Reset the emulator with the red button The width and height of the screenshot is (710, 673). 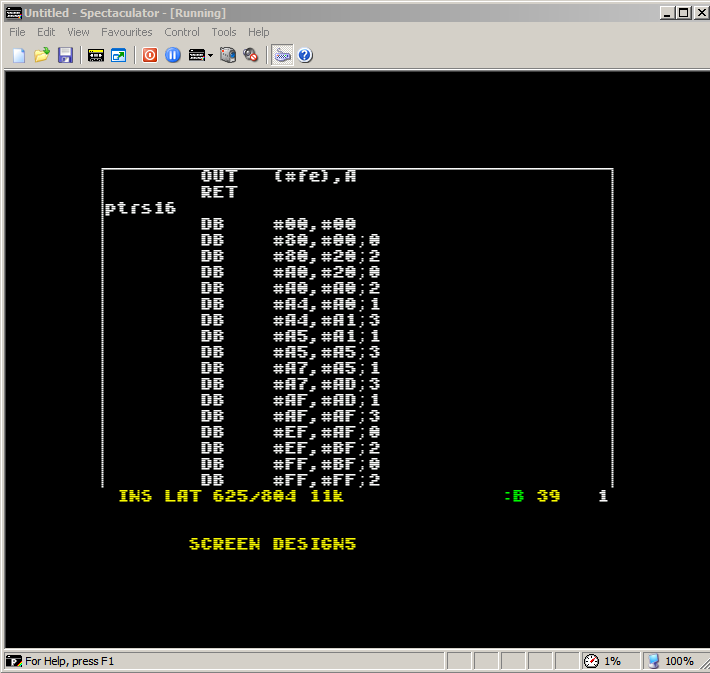click(150, 55)
